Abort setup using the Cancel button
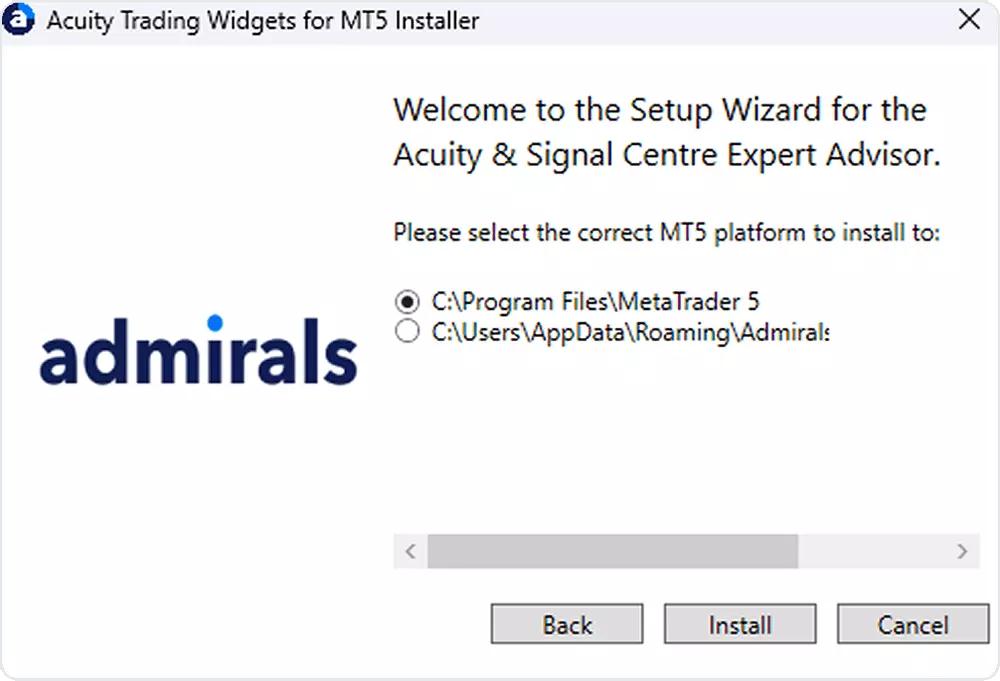Screen dimensions: 1000x681 point(913,624)
